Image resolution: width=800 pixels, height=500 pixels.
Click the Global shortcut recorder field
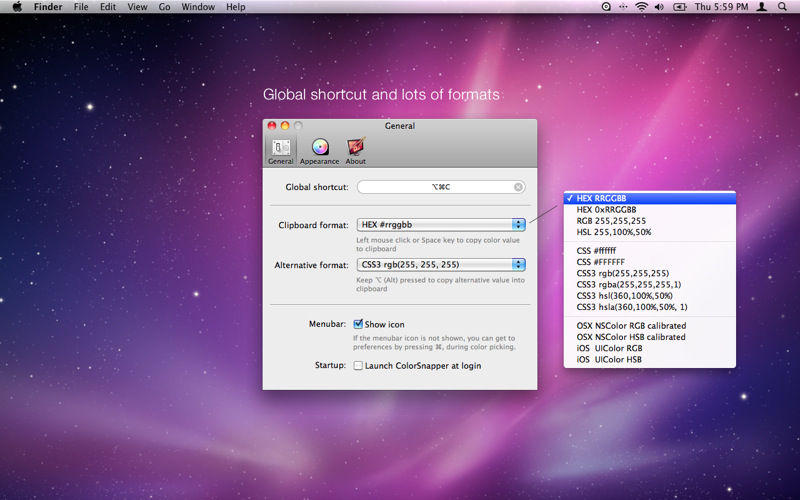click(x=441, y=187)
